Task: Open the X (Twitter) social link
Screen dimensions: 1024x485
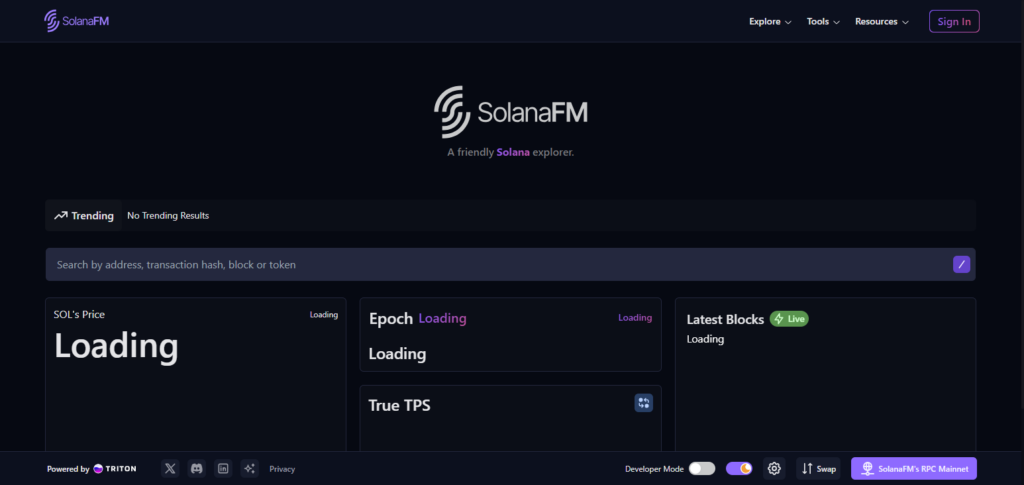Action: click(x=170, y=468)
